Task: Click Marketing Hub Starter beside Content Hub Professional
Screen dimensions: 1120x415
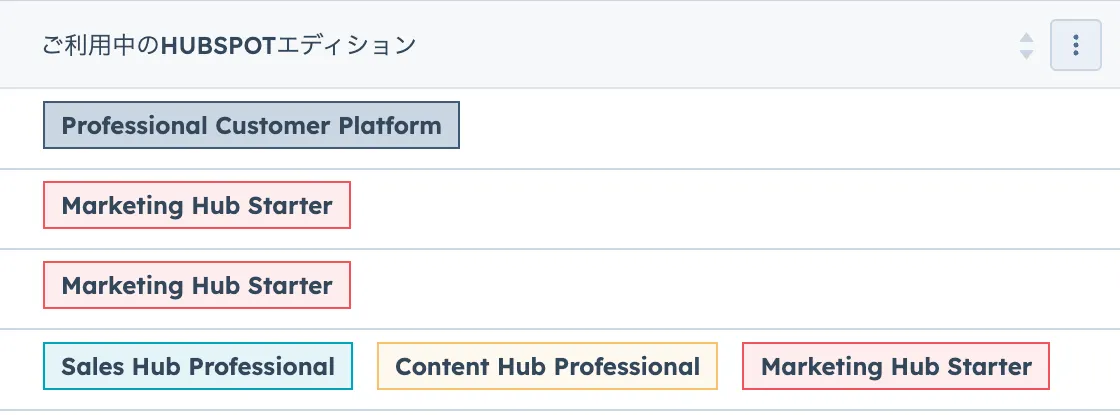Action: [x=896, y=366]
